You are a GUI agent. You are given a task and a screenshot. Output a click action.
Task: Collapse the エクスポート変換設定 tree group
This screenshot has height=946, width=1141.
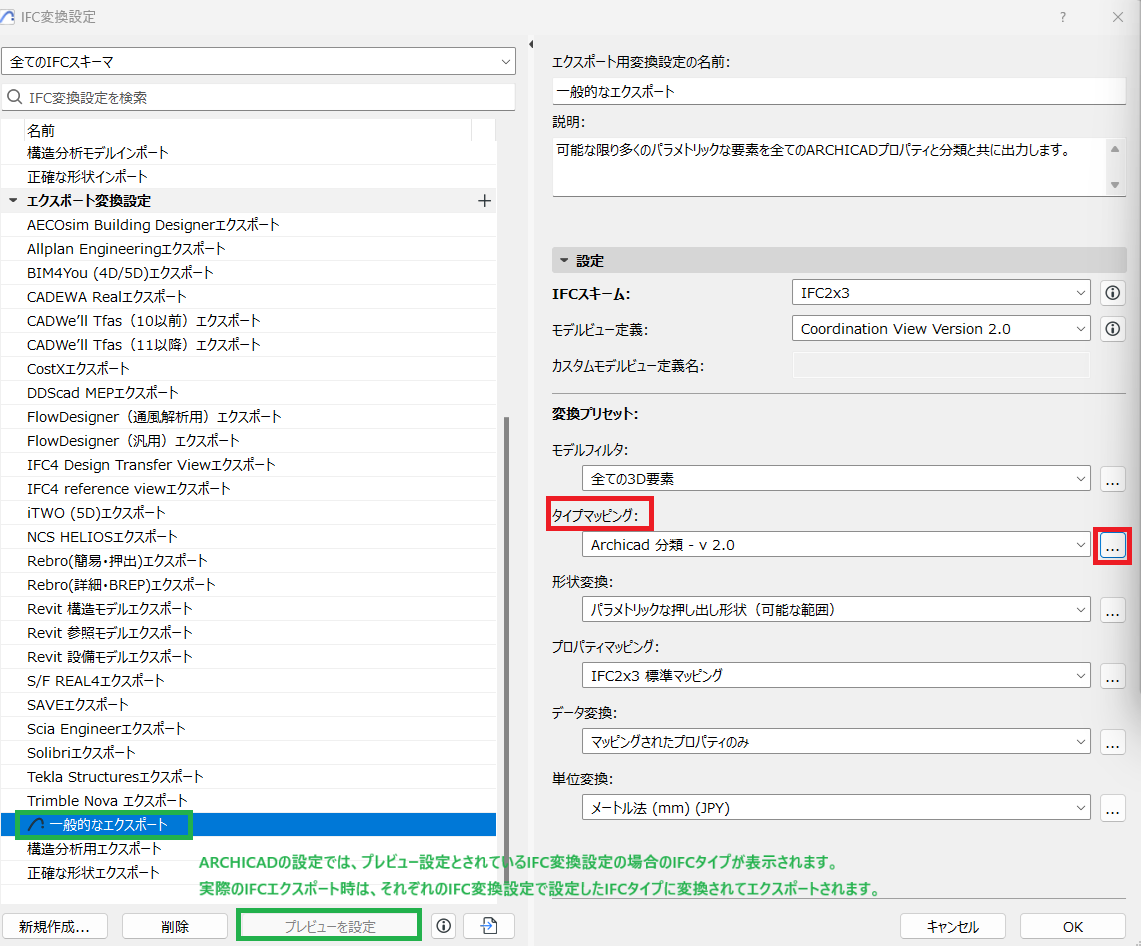[13, 201]
